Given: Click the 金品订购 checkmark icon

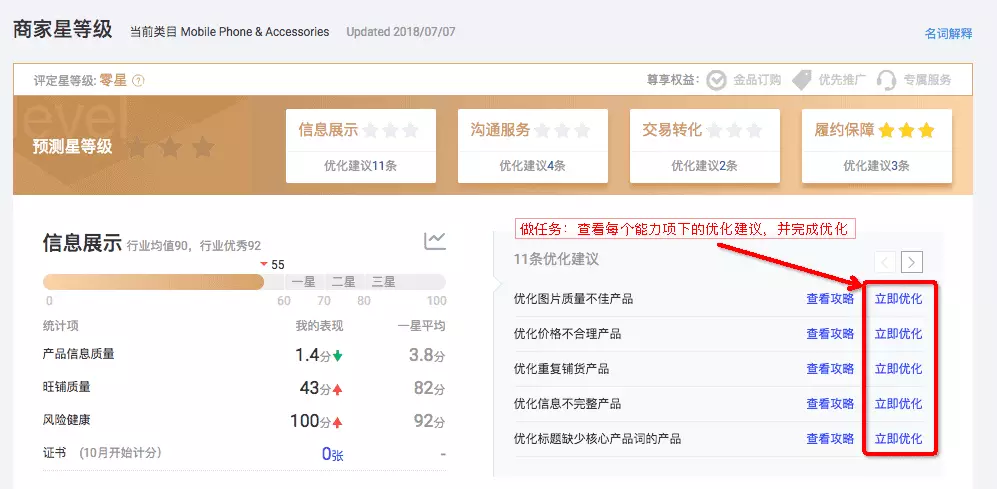Looking at the screenshot, I should pyautogui.click(x=716, y=80).
